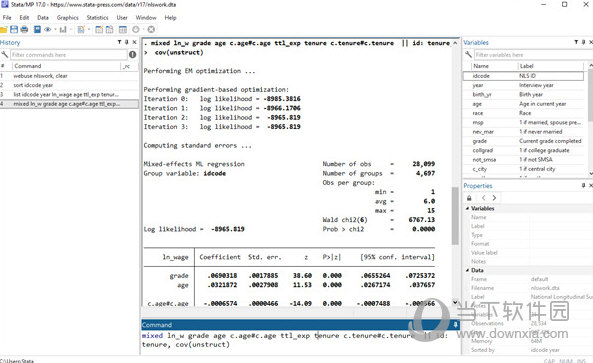Image resolution: width=593 pixels, height=363 pixels.
Task: Click the Break stop toolbar icon
Action: [x=151, y=29]
